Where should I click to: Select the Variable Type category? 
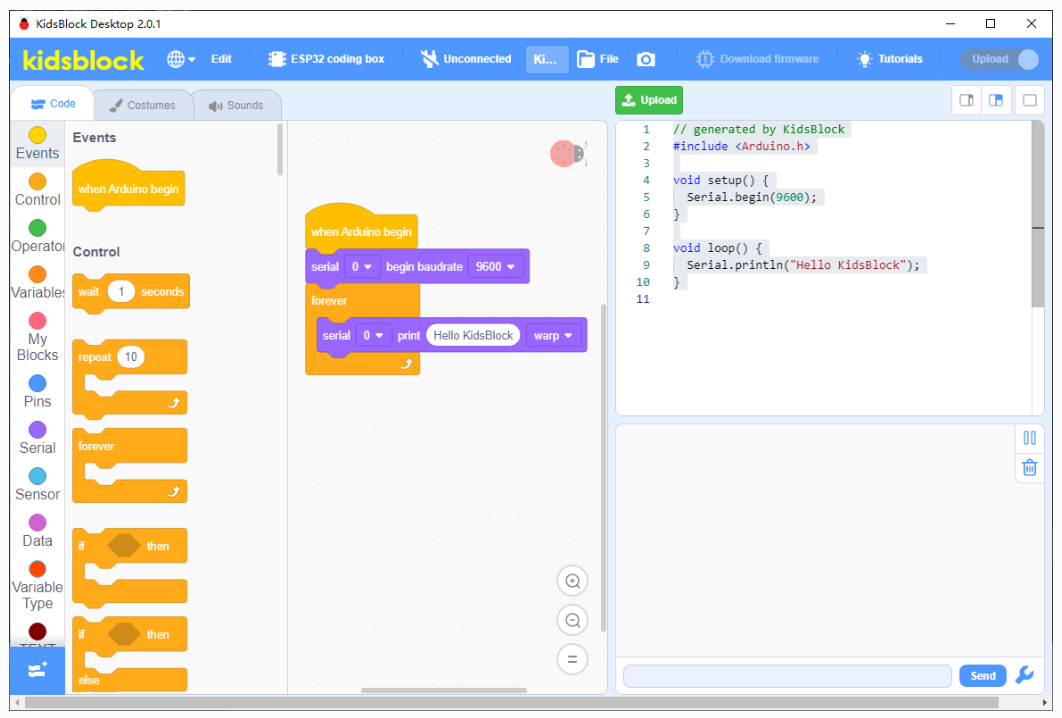pos(37,585)
